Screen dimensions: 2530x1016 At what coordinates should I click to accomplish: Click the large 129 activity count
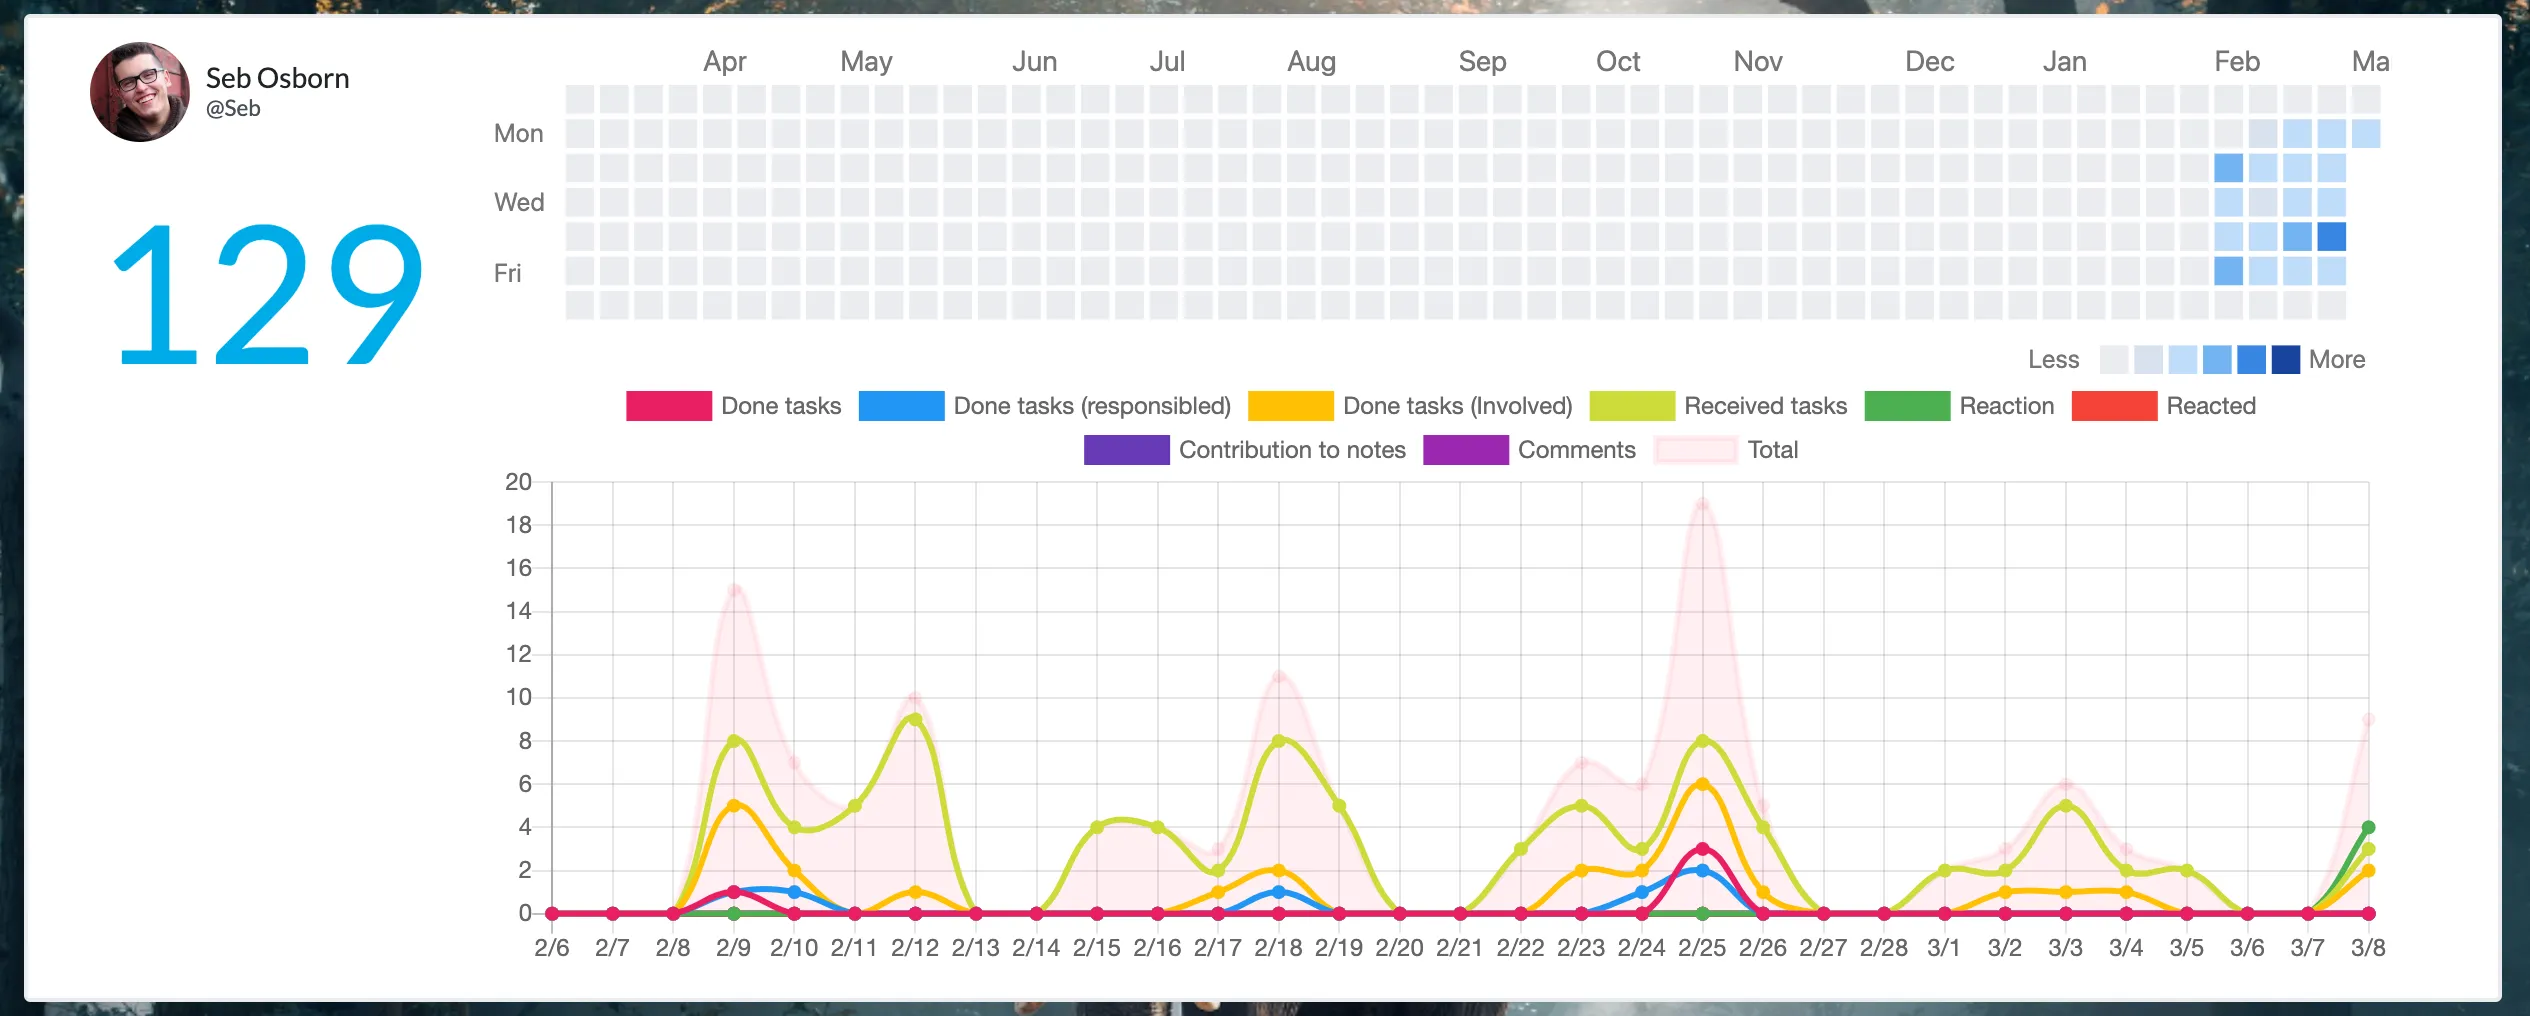[267, 295]
